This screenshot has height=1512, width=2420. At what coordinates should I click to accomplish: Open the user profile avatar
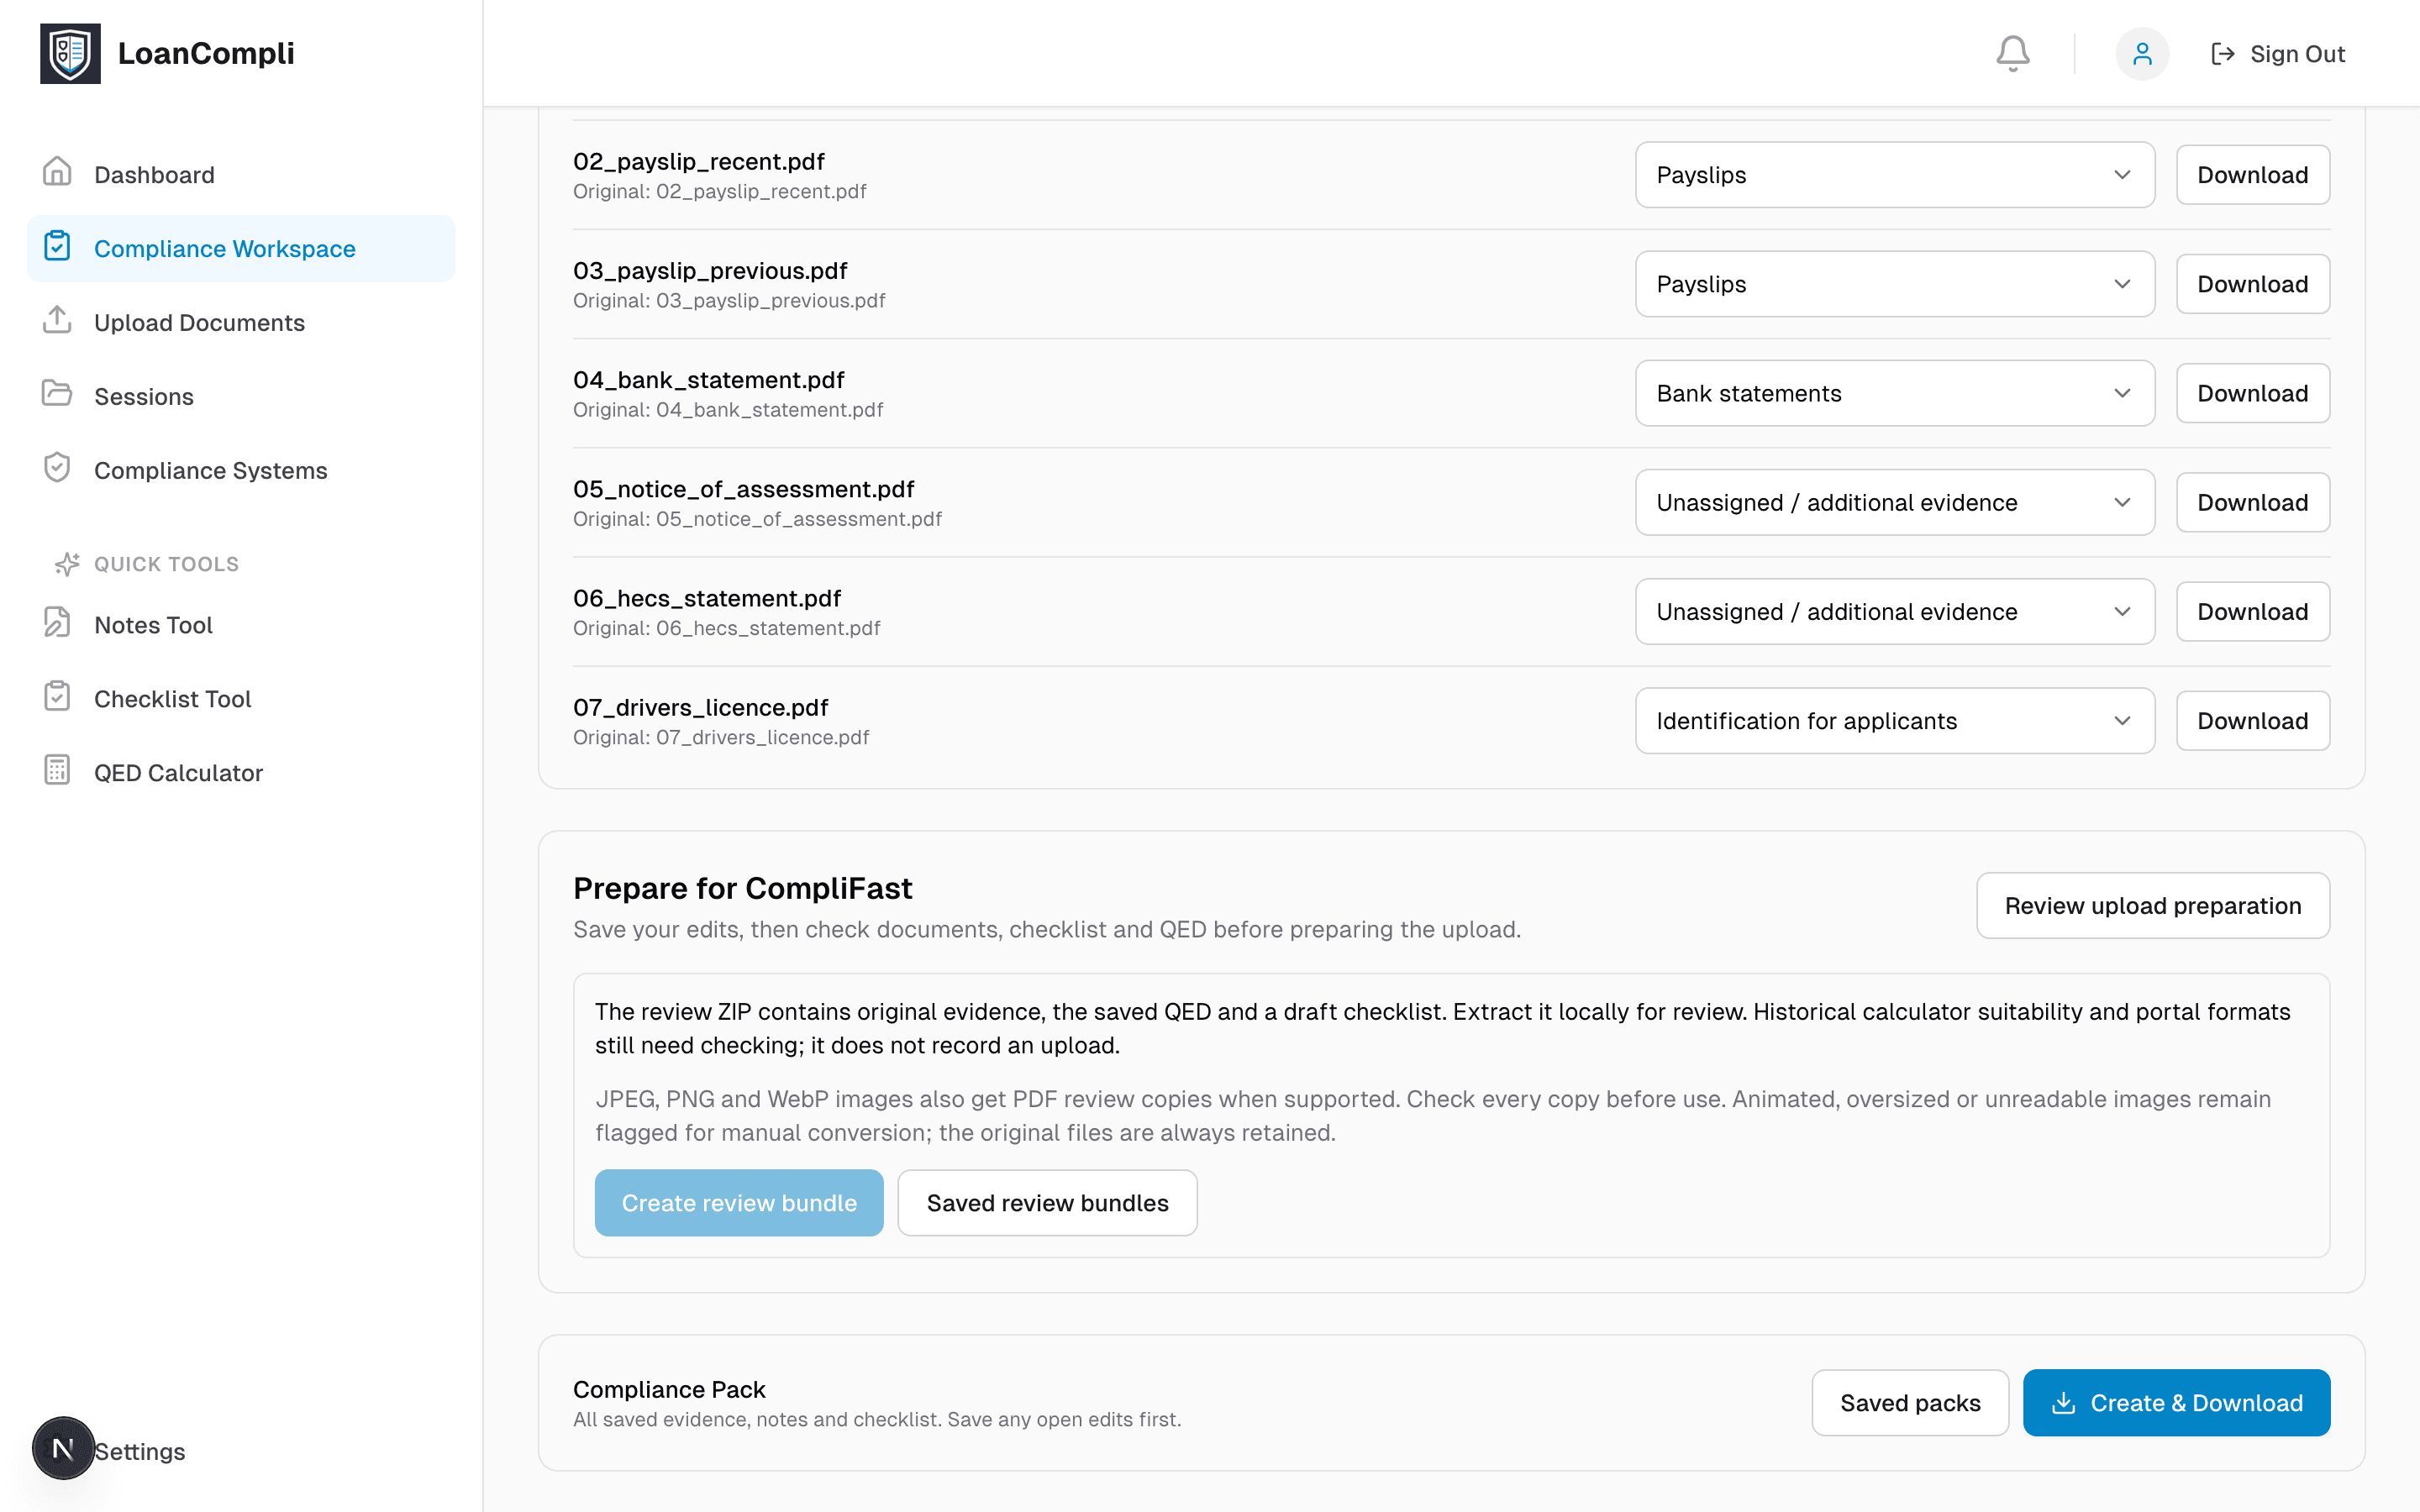pos(2141,53)
